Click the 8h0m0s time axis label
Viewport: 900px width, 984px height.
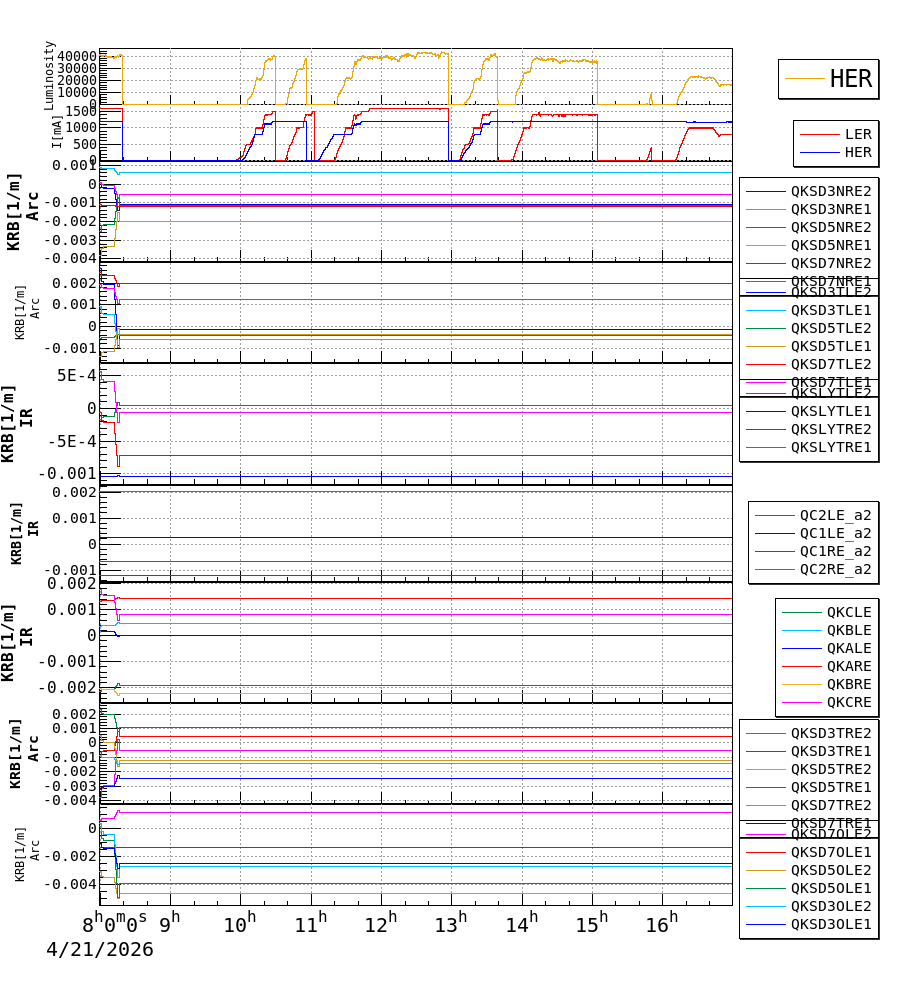(115, 924)
